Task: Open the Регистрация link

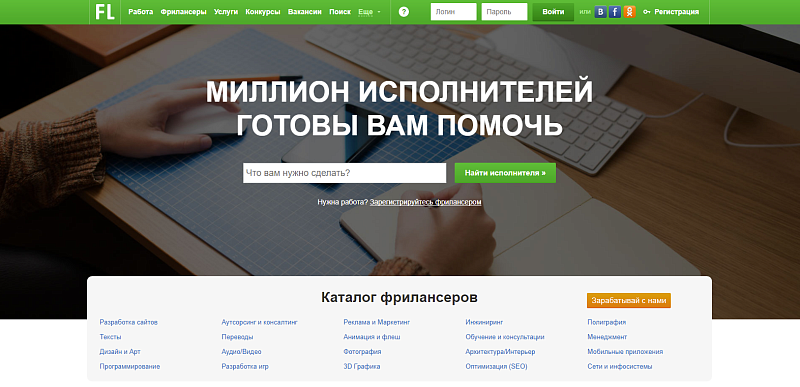Action: click(677, 12)
